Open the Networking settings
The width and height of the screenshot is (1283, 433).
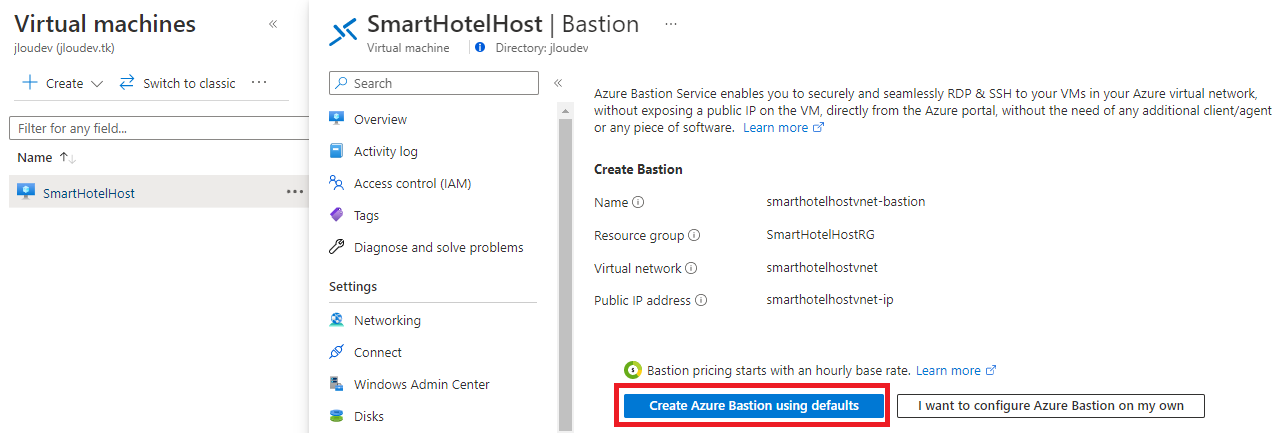[387, 321]
